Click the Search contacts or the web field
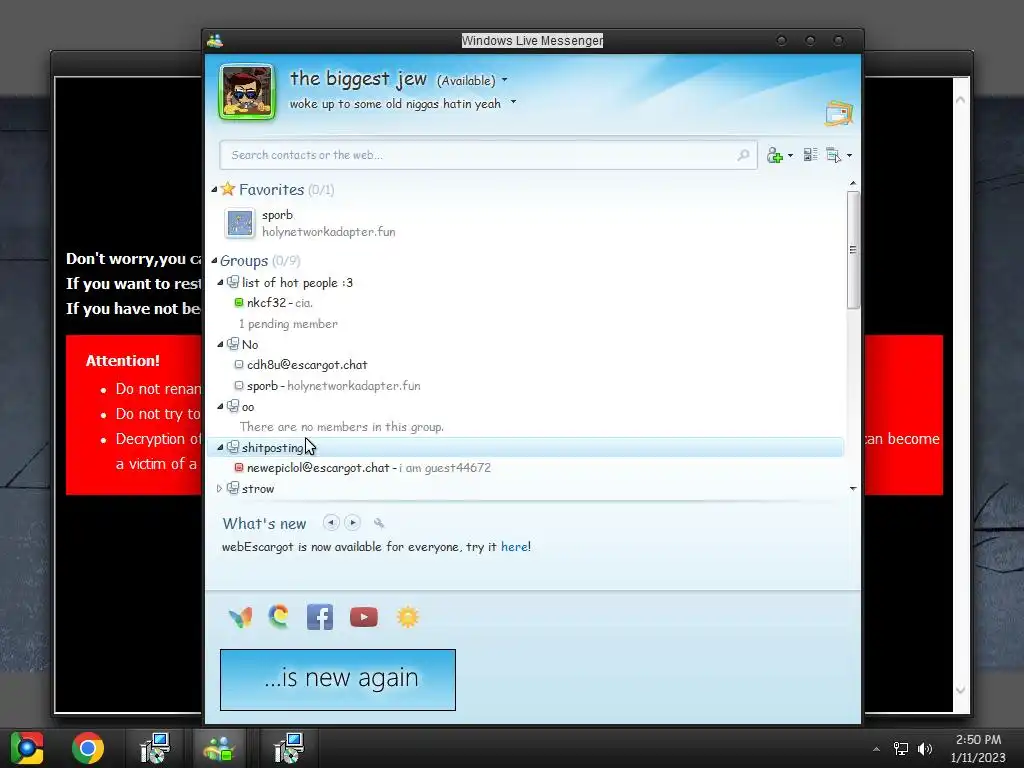1024x768 pixels. click(x=488, y=155)
